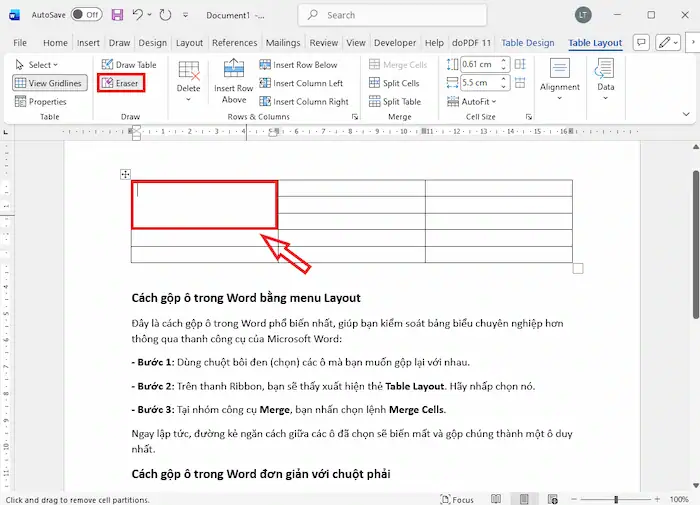
Task: Enable Focus mode in status bar
Action: tap(457, 500)
